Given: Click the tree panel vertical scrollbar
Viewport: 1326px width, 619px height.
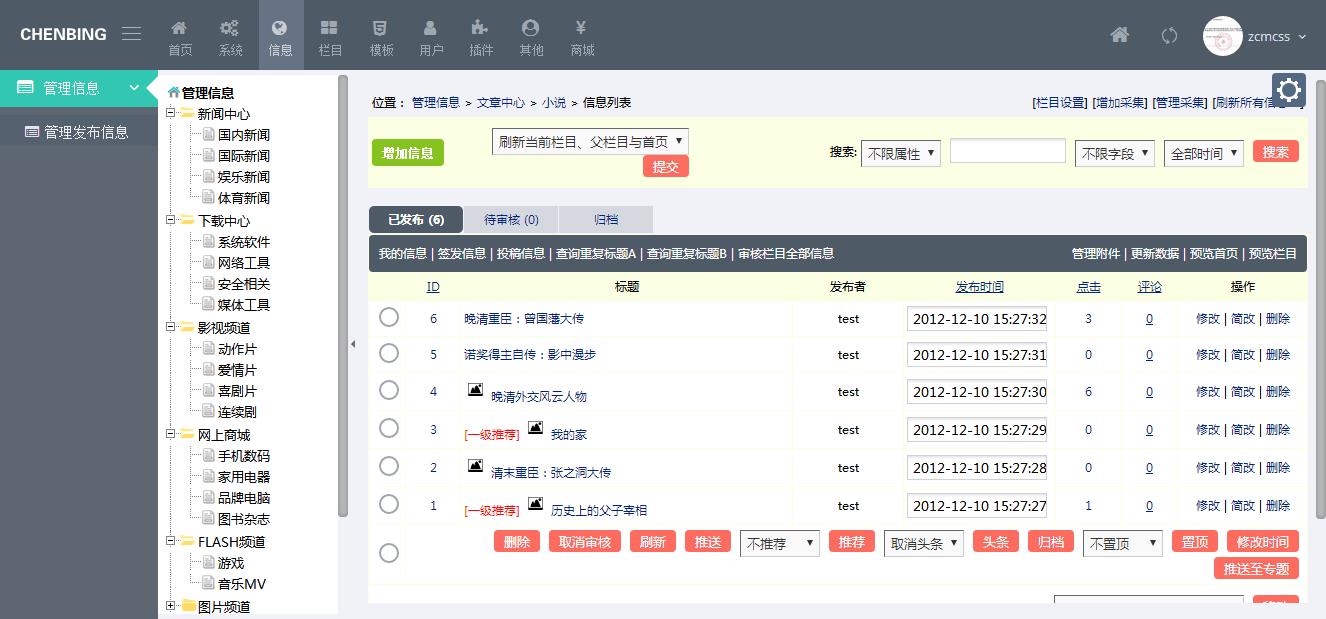Looking at the screenshot, I should [x=343, y=296].
